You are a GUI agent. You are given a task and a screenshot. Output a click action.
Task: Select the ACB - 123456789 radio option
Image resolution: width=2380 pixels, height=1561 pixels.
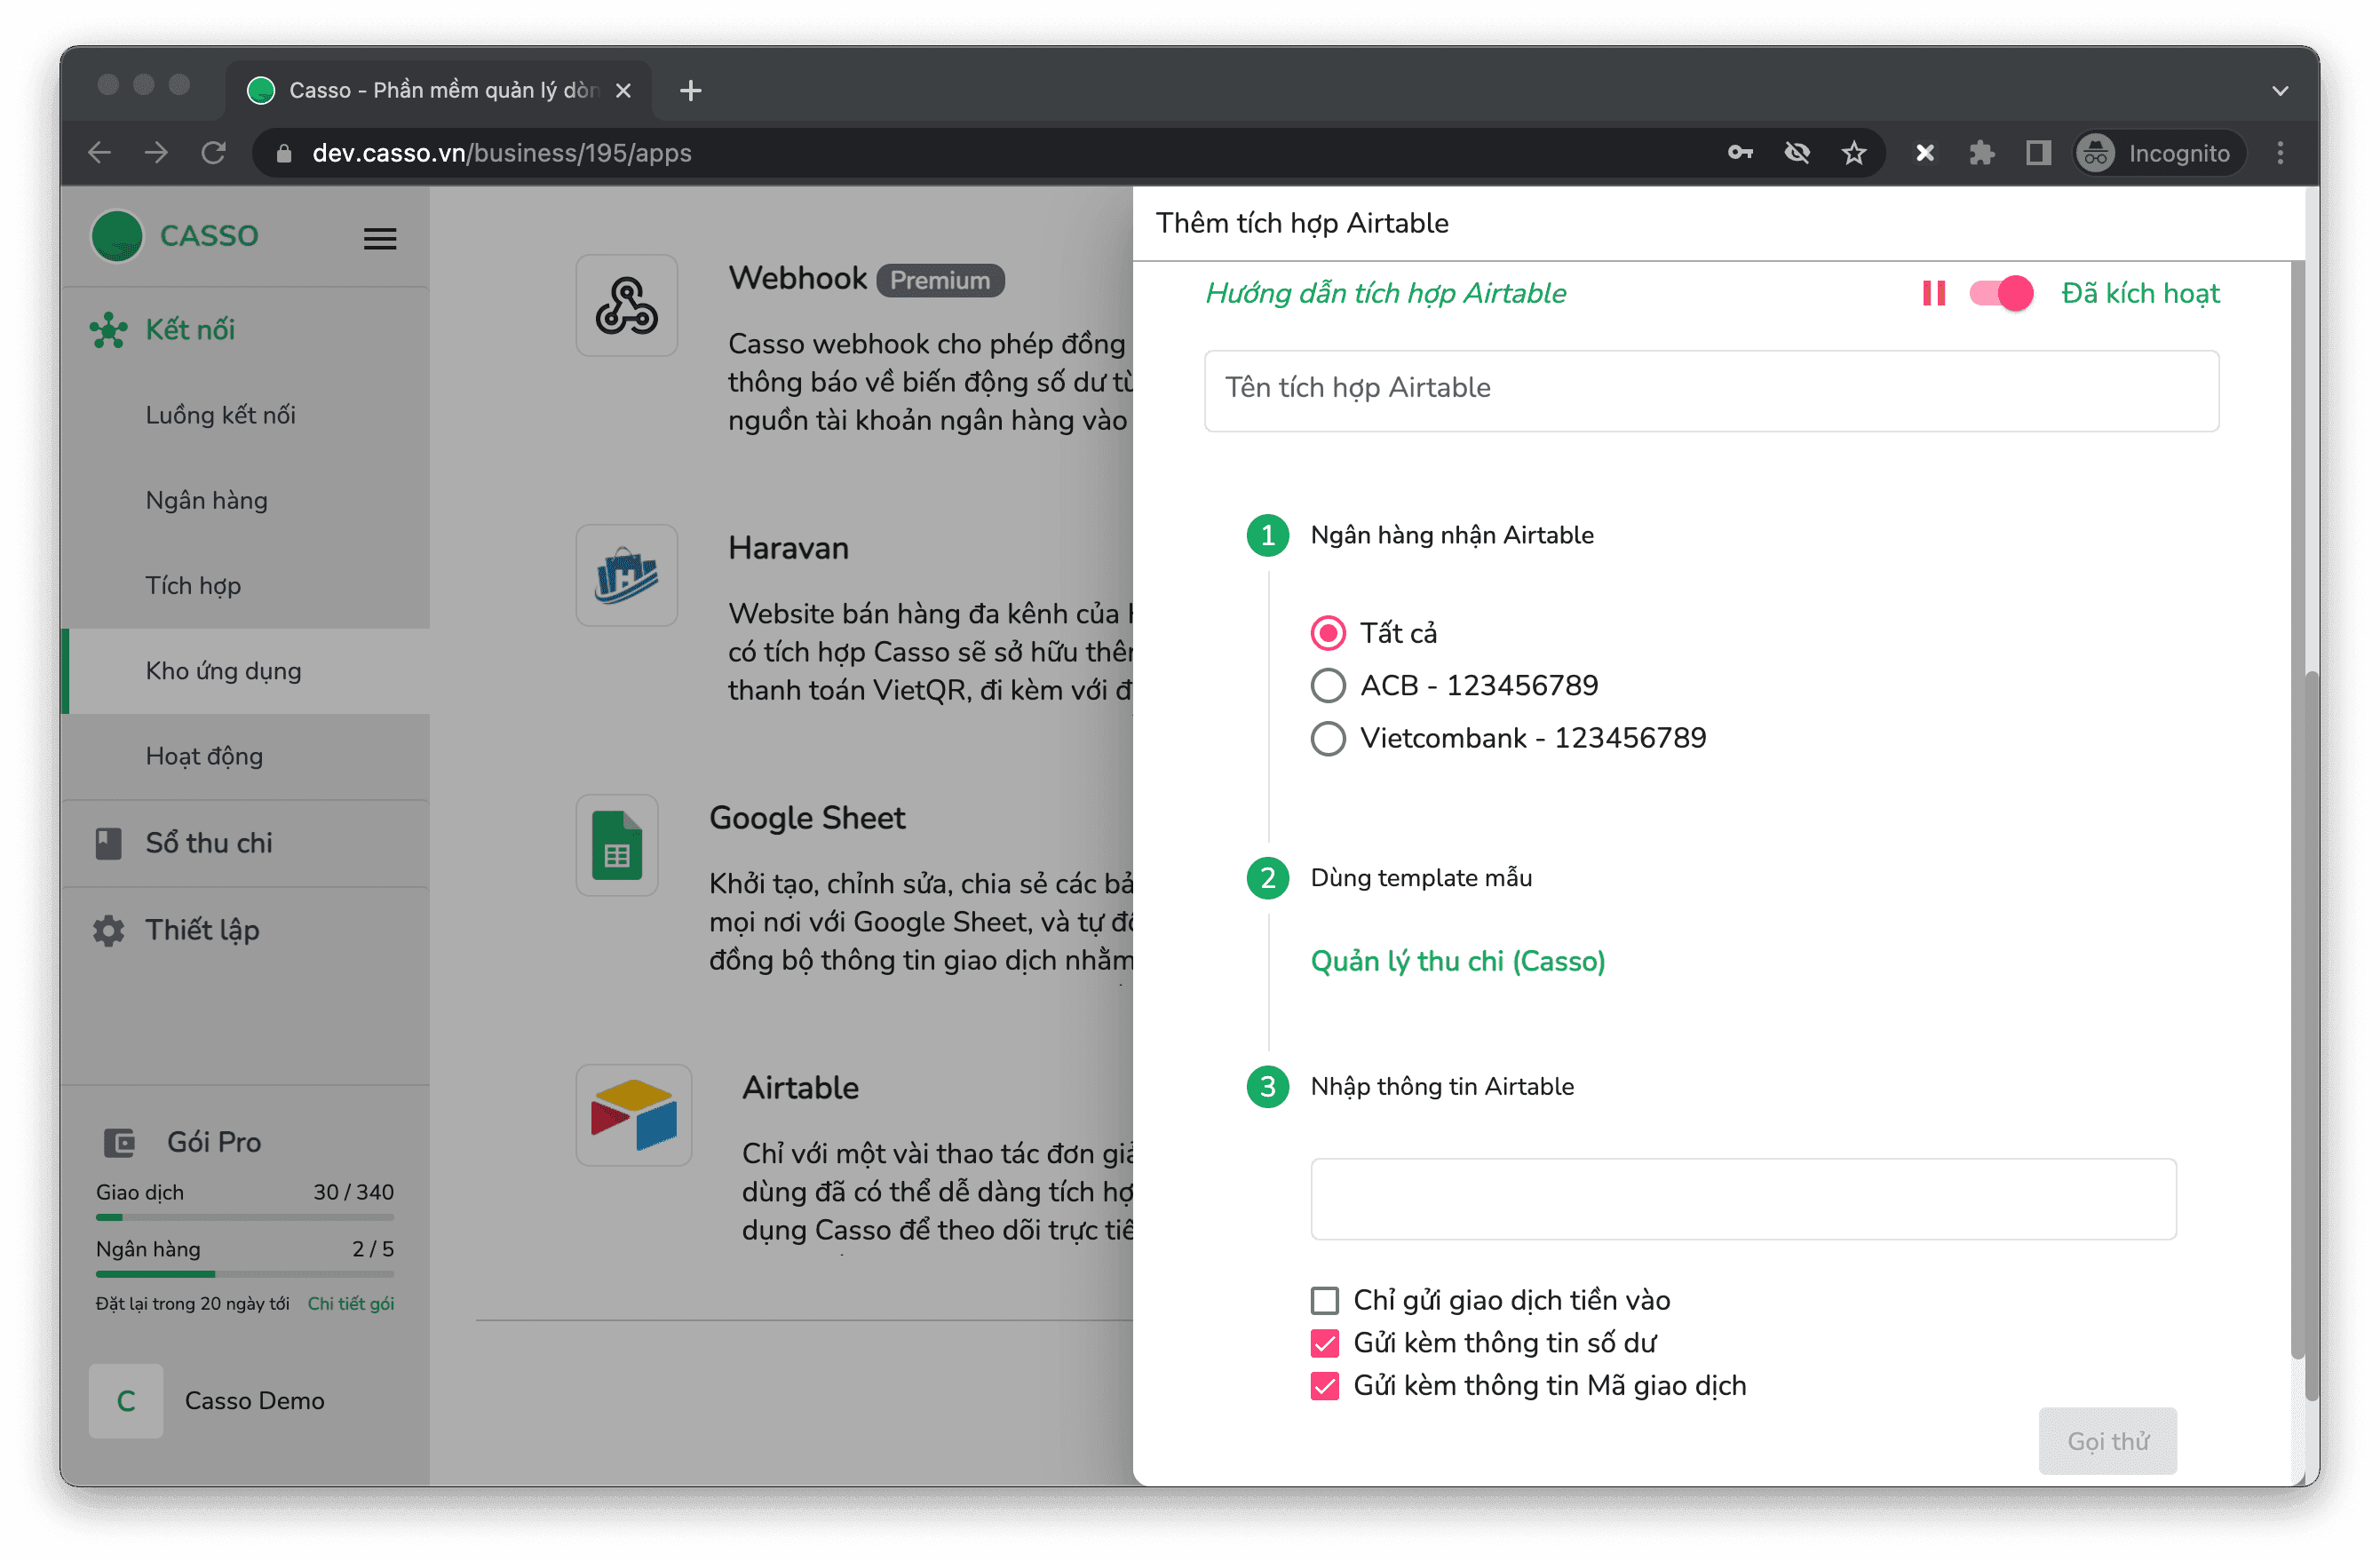[x=1327, y=686]
